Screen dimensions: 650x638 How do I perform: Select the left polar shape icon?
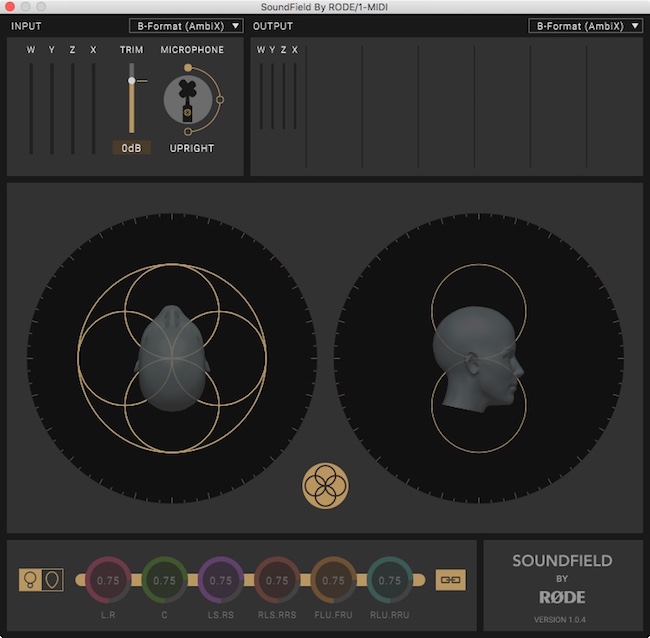[x=30, y=580]
